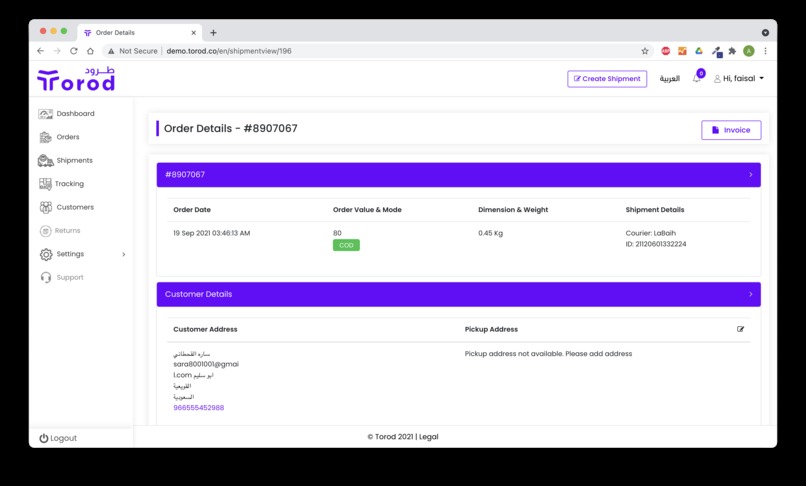Image resolution: width=806 pixels, height=486 pixels.
Task: Click the Invoice button
Action: (731, 130)
